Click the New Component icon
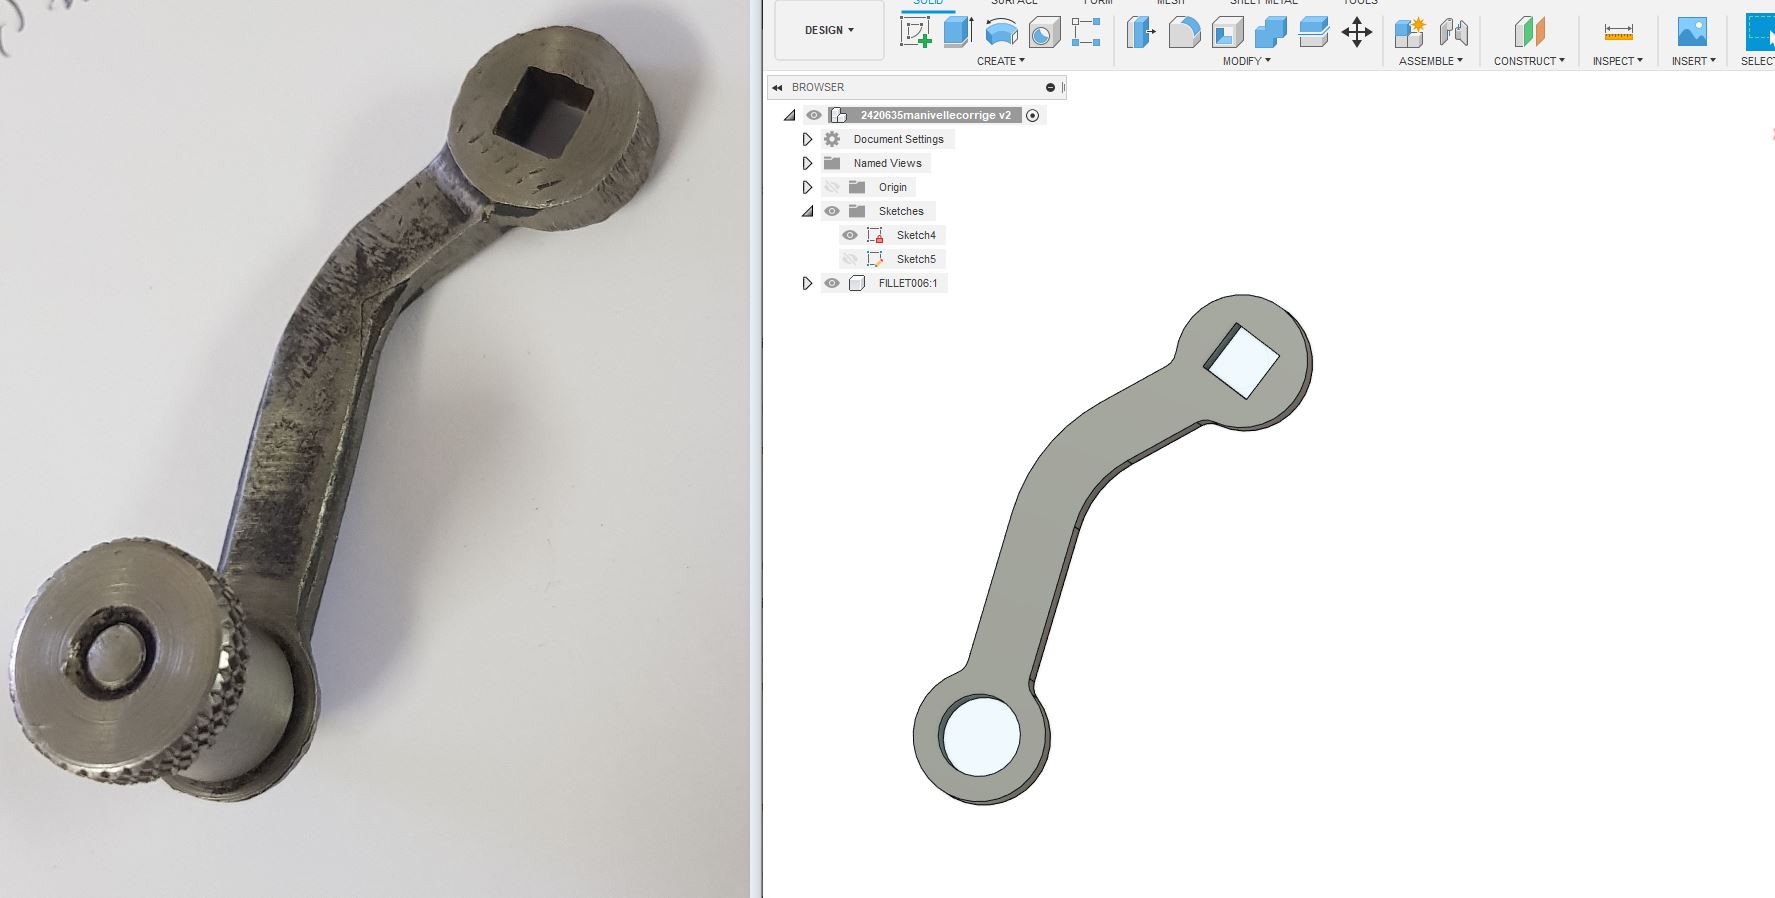Image resolution: width=1775 pixels, height=898 pixels. click(1409, 33)
